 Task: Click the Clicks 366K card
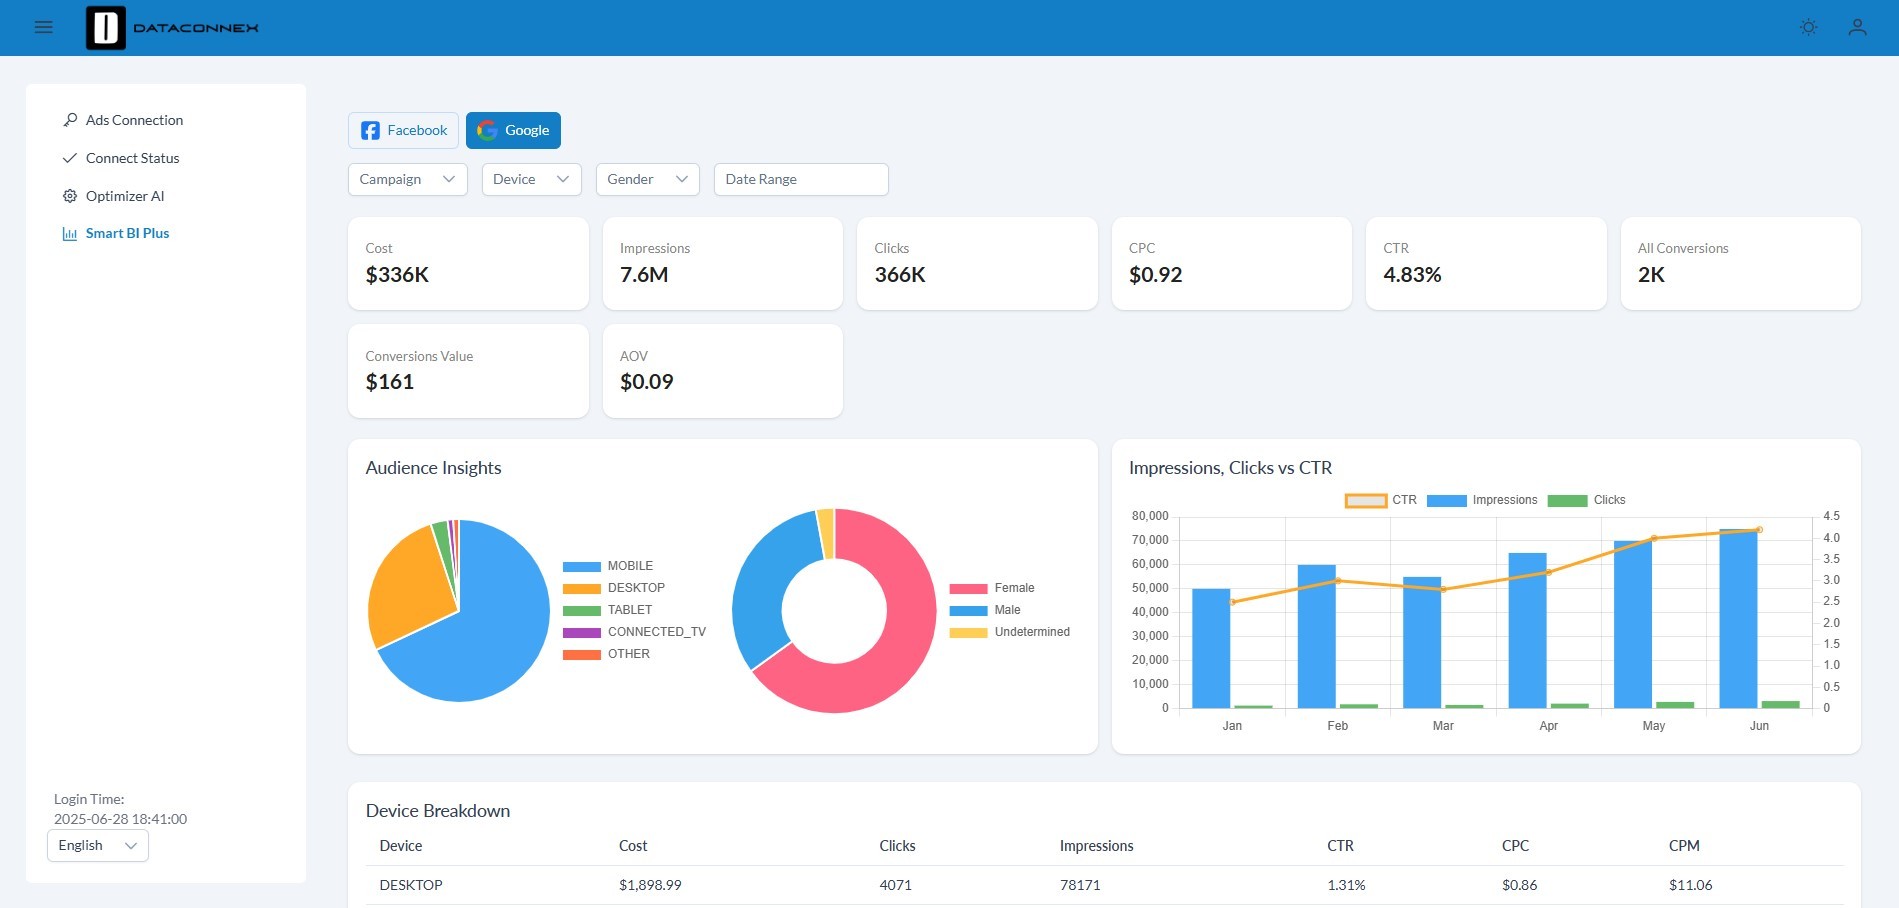[977, 263]
